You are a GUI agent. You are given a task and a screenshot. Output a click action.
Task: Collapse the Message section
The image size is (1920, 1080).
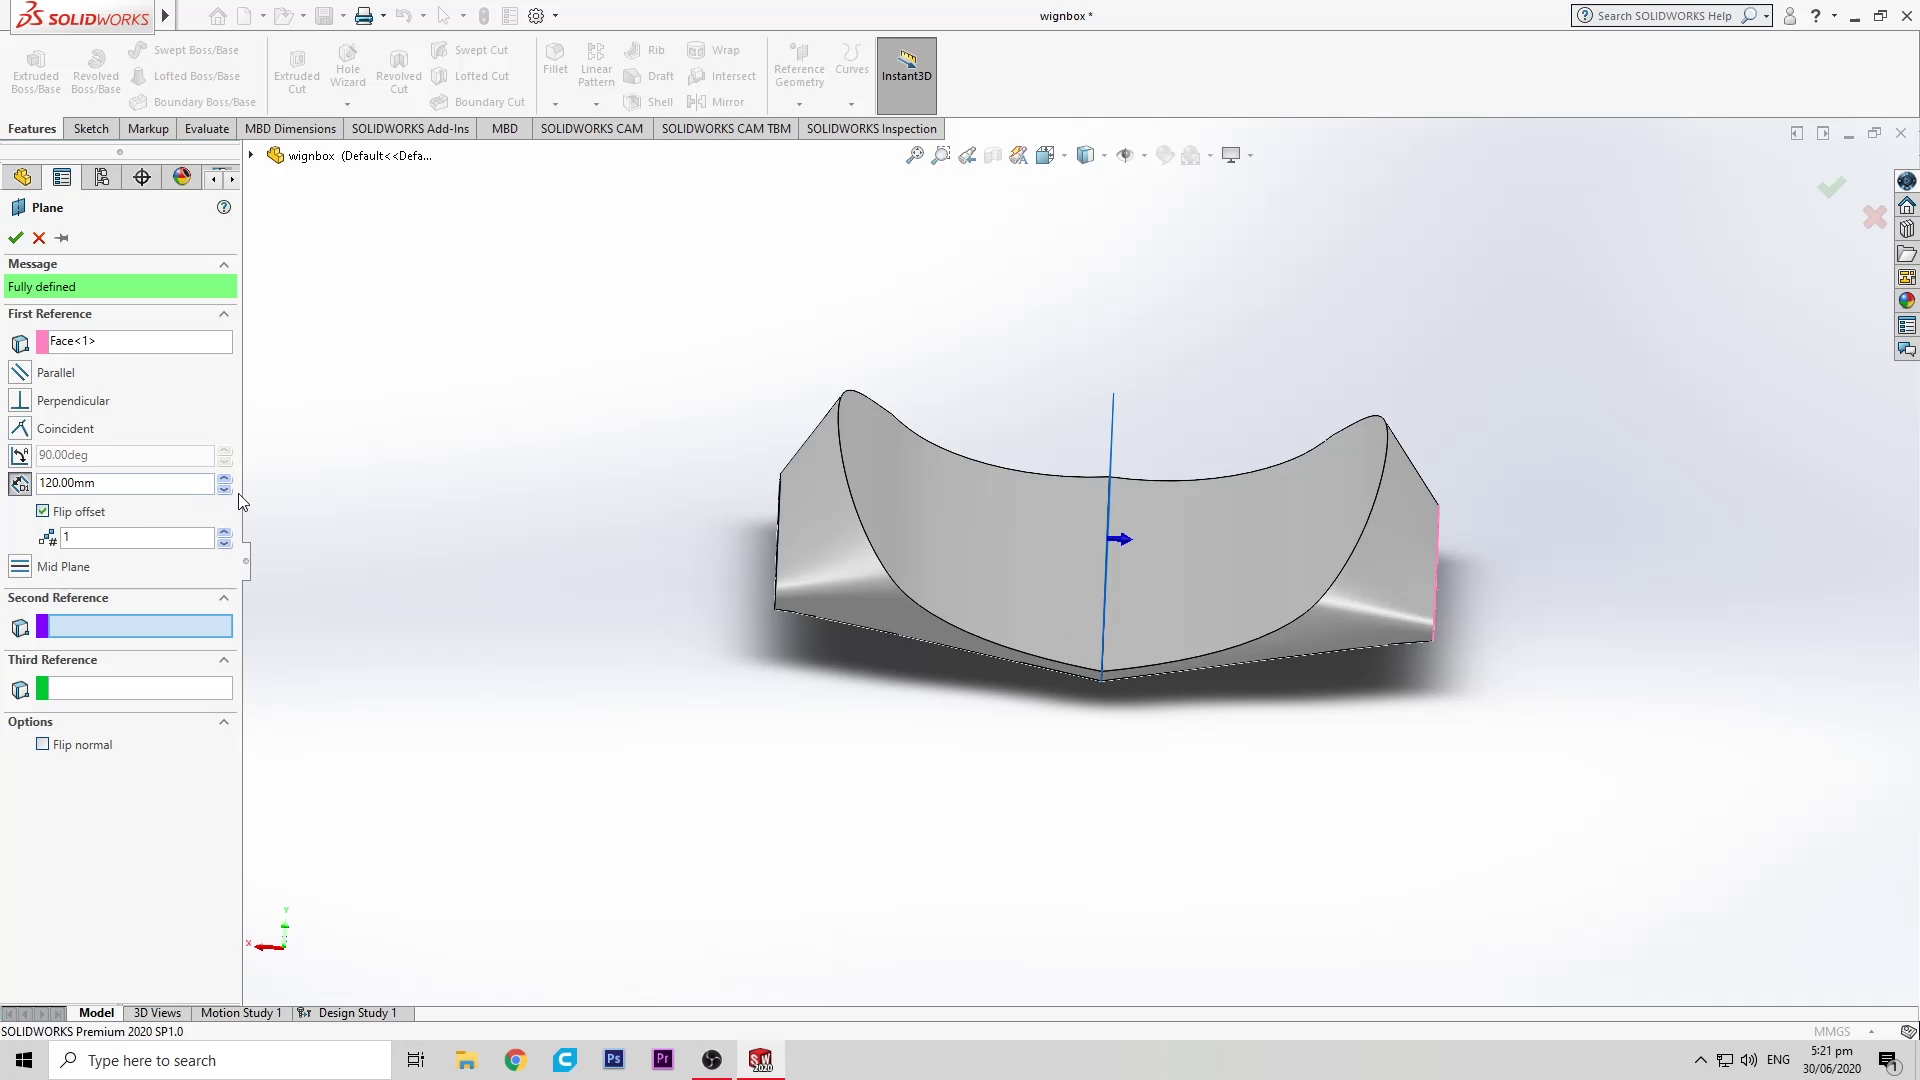click(x=224, y=264)
